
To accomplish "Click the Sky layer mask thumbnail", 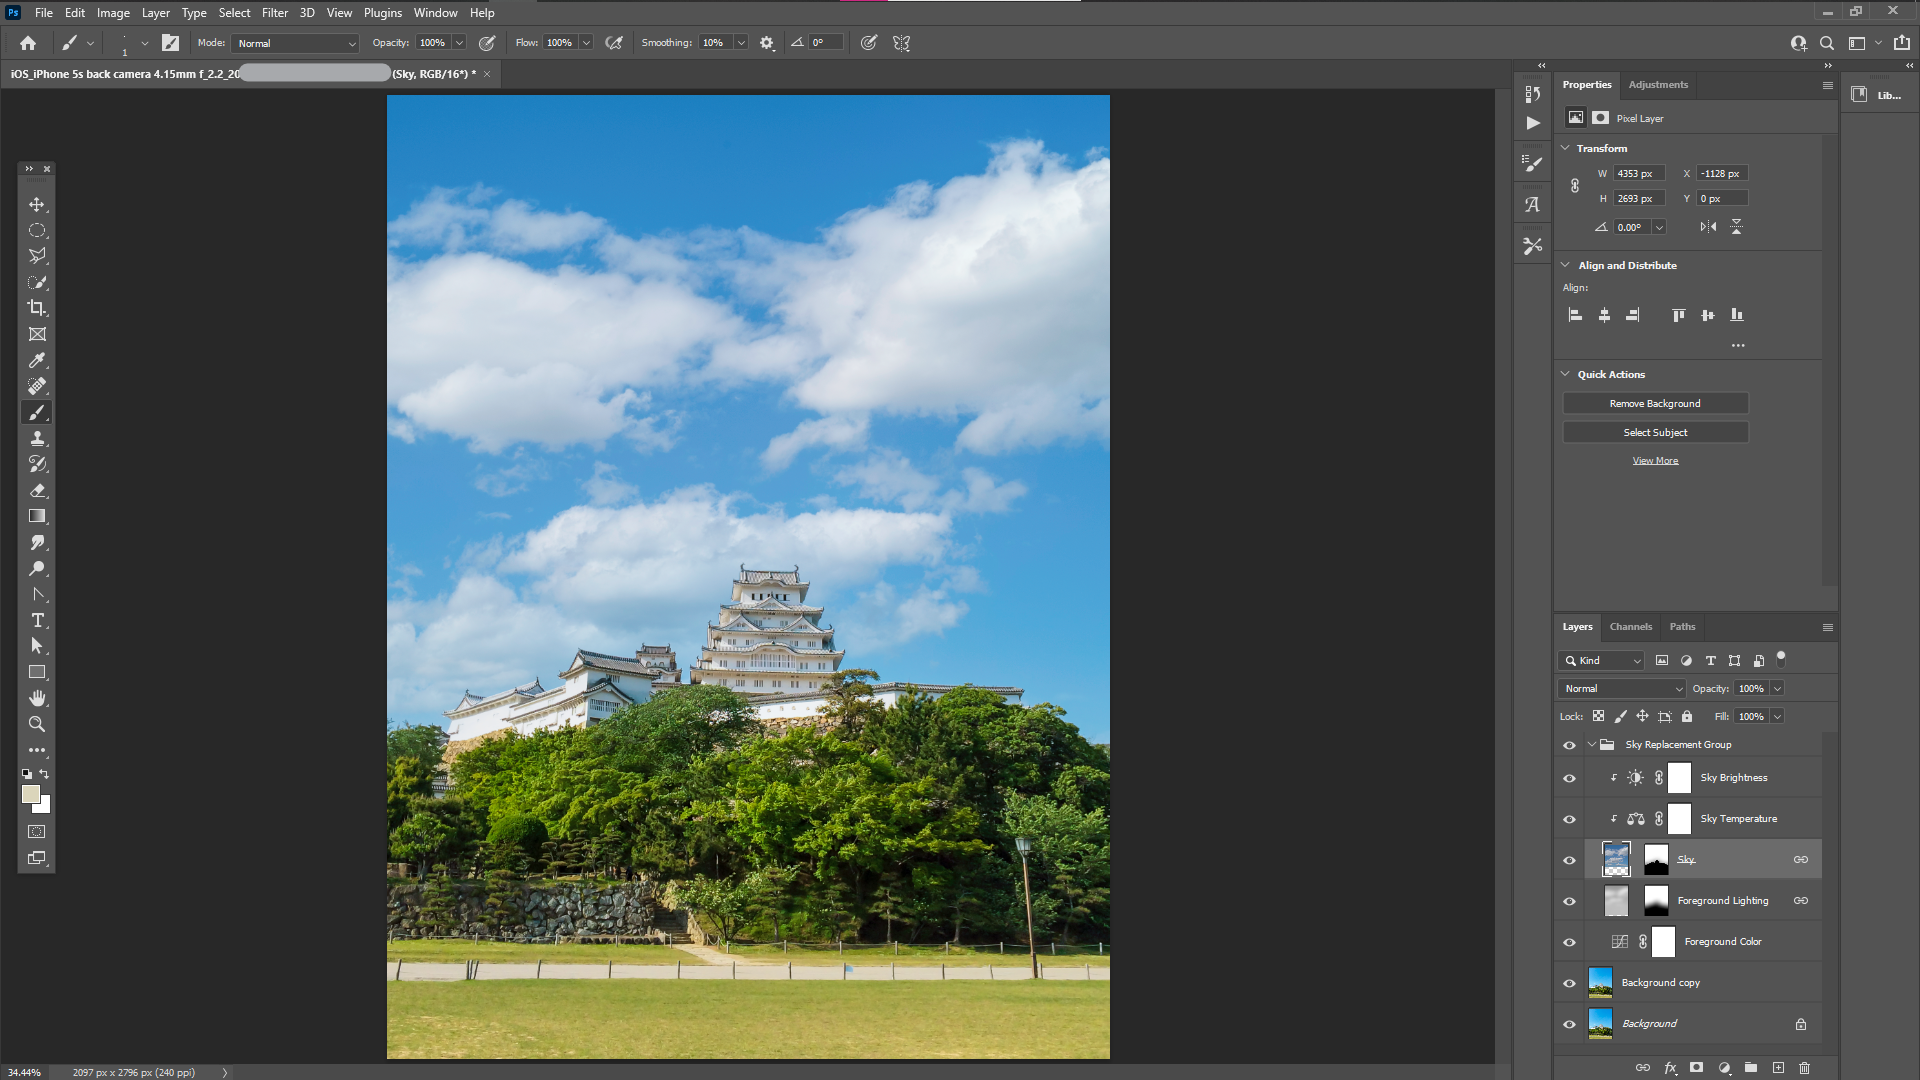I will [1656, 860].
